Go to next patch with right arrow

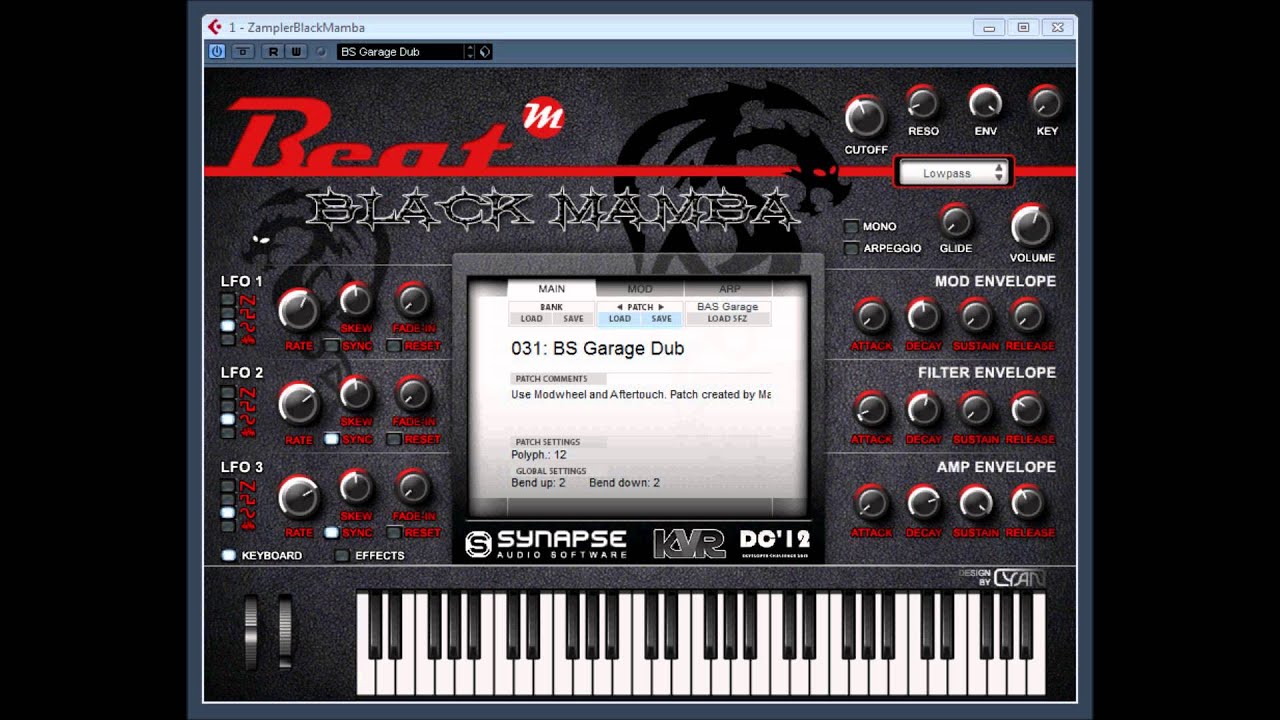[661, 307]
